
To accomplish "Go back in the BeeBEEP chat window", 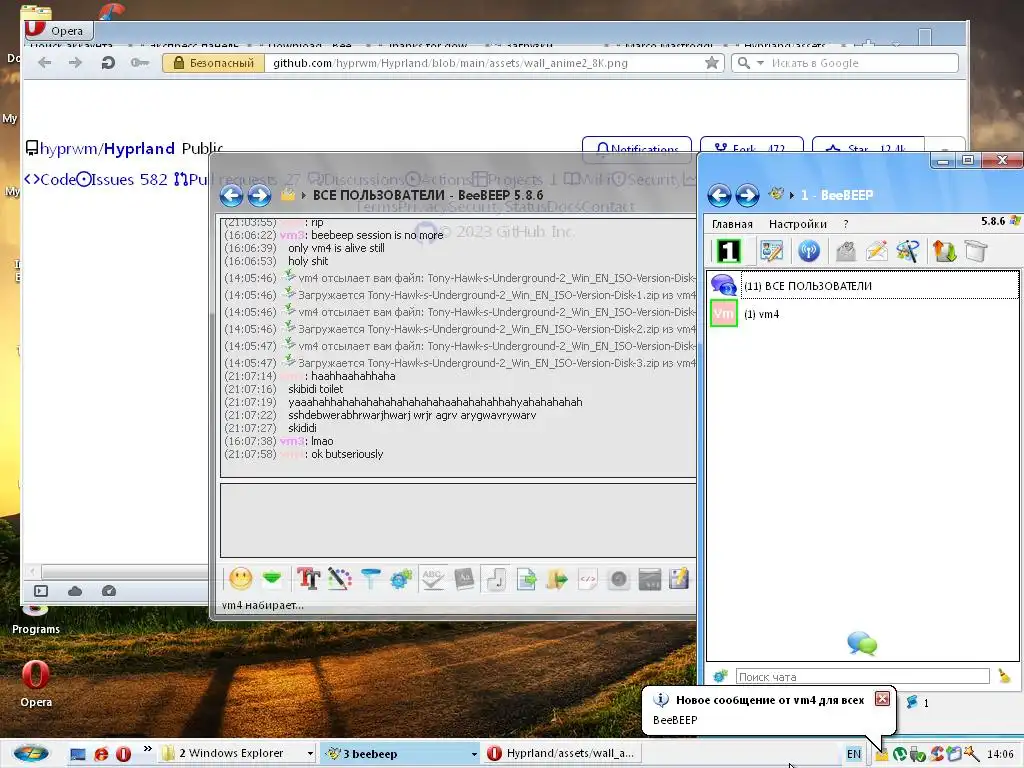I will (x=231, y=195).
